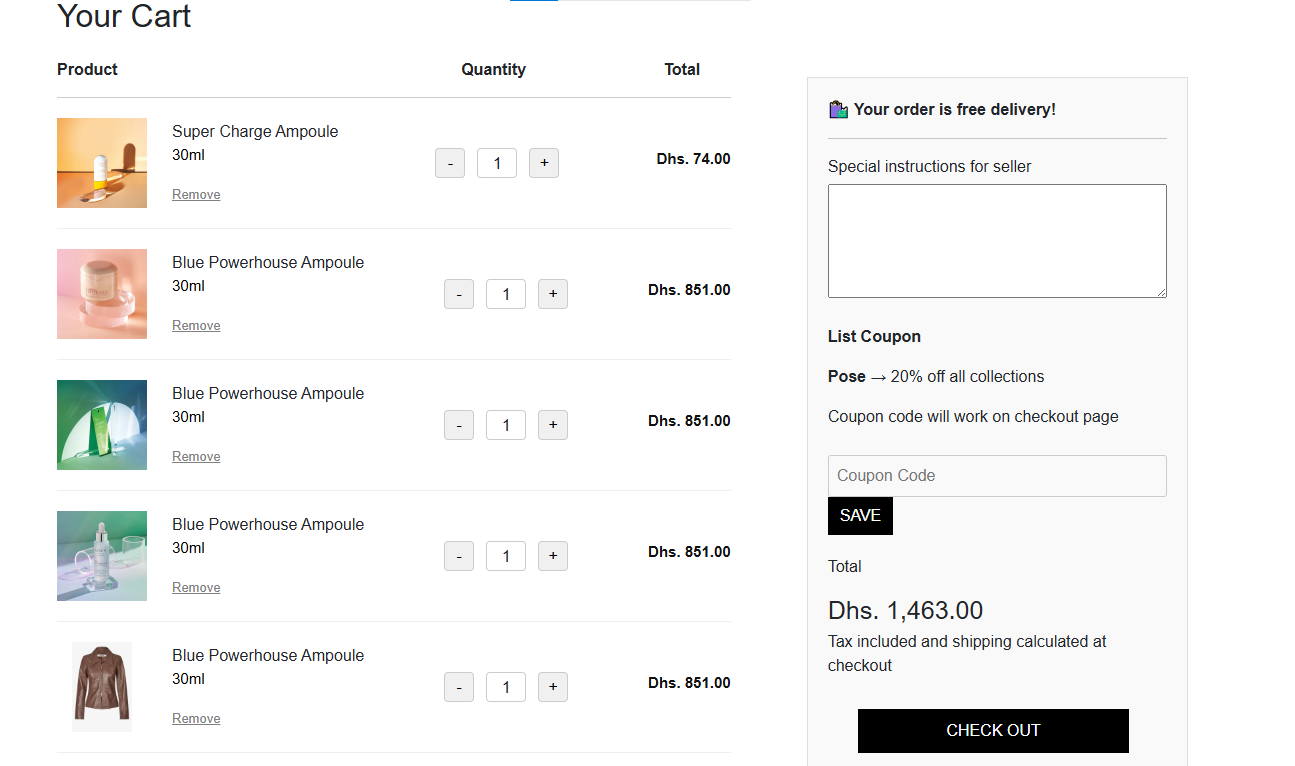The image size is (1295, 766).
Task: Remove the pink jar product from cart
Action: (196, 326)
